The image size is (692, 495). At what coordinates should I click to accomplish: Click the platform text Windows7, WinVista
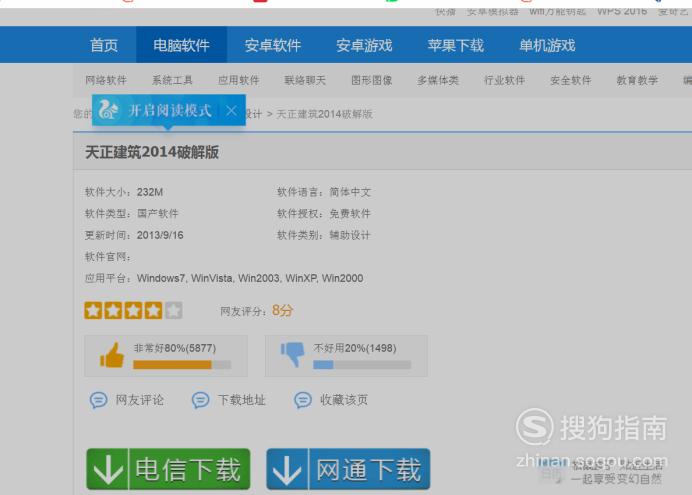point(184,278)
